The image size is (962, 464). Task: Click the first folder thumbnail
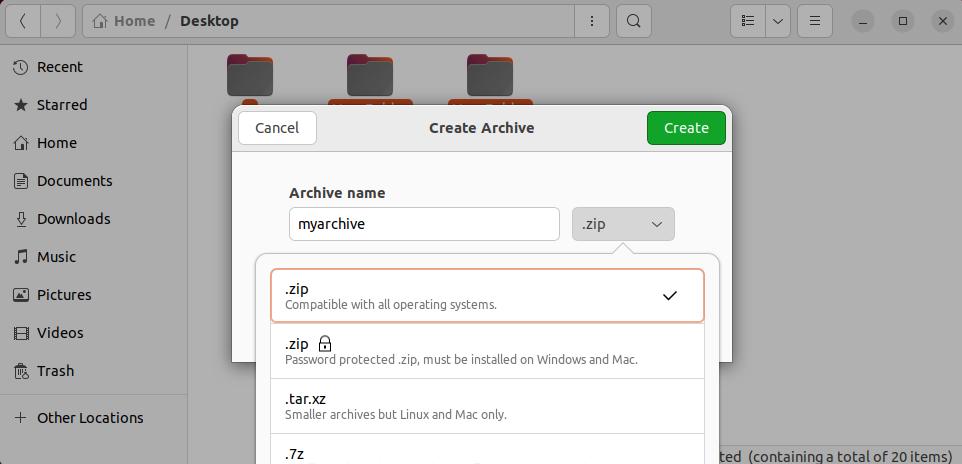[x=250, y=75]
